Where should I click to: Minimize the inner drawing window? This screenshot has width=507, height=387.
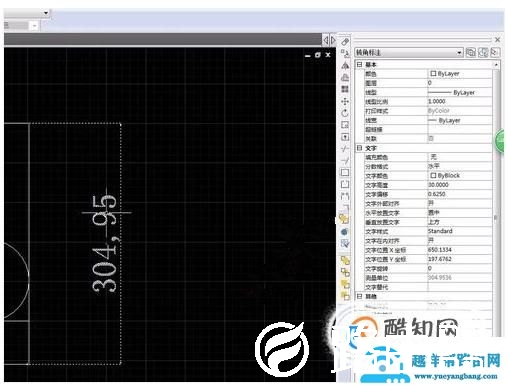click(307, 55)
